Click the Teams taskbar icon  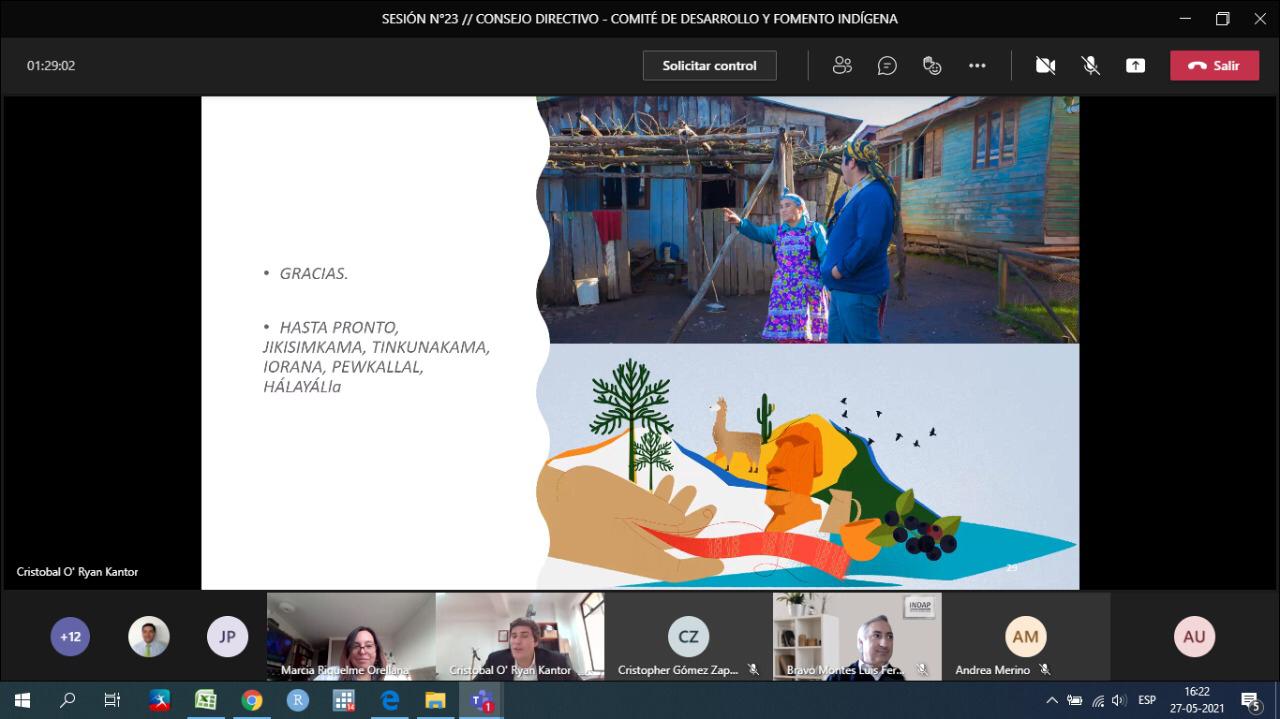point(482,700)
